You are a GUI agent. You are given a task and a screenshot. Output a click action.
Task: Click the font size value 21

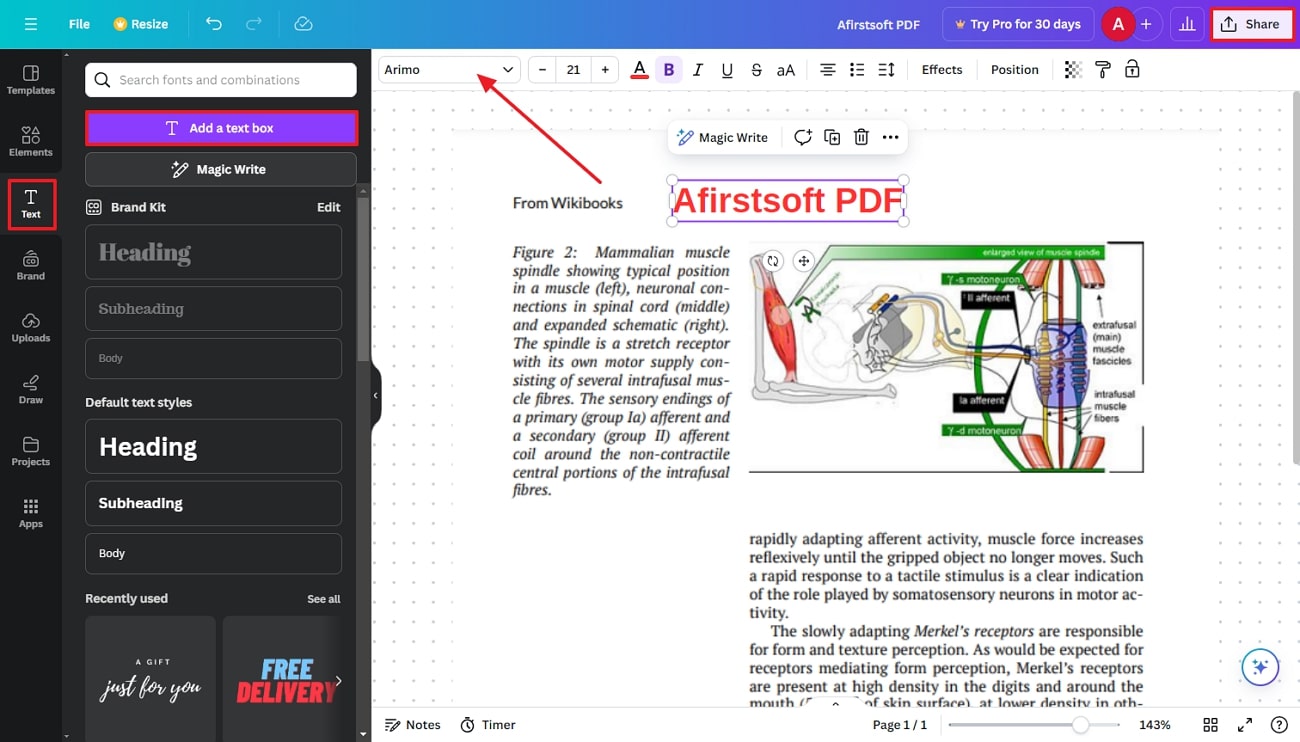click(x=573, y=69)
